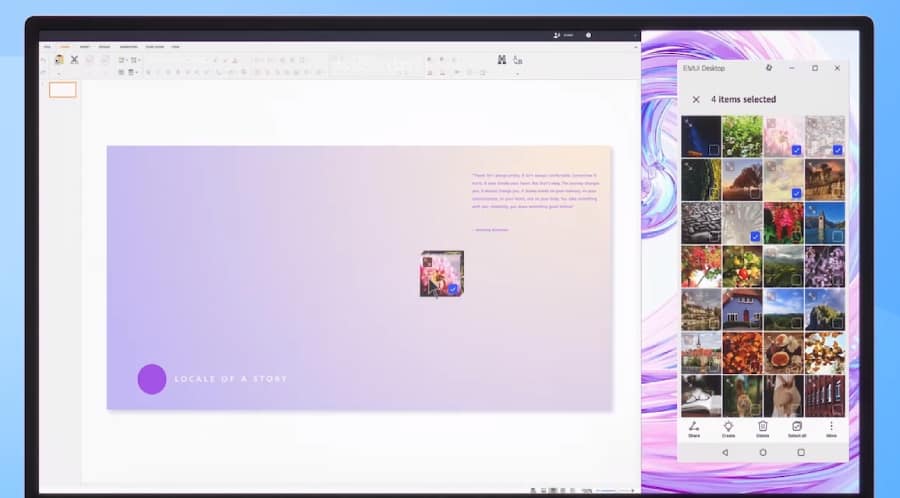Click the blue house photo thumbnail
This screenshot has height=498, width=900.
coord(743,309)
